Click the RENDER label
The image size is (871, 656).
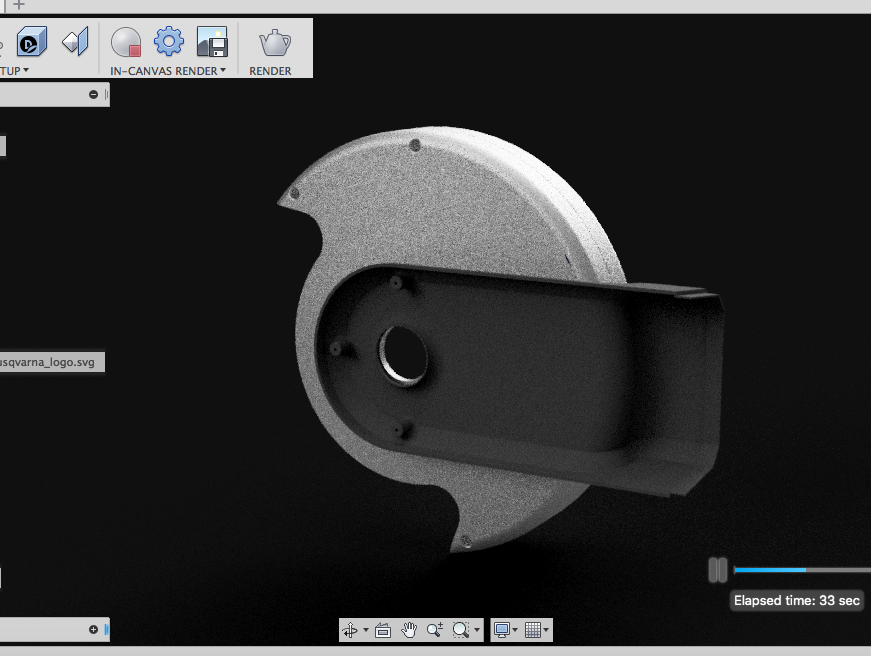click(x=270, y=71)
